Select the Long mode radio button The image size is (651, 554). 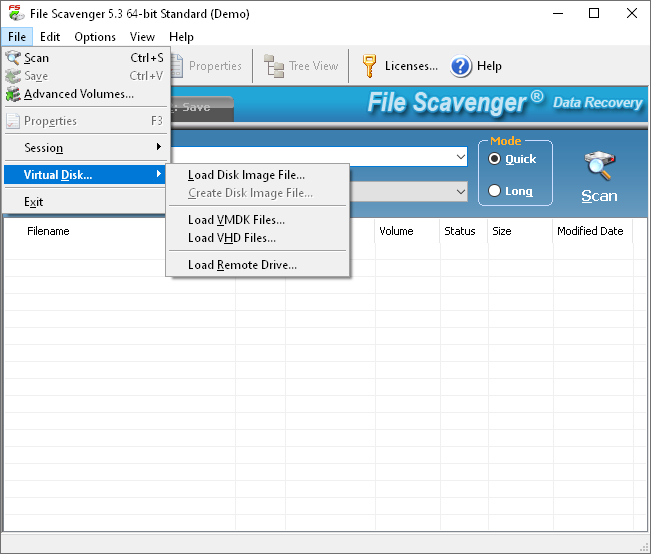click(494, 191)
